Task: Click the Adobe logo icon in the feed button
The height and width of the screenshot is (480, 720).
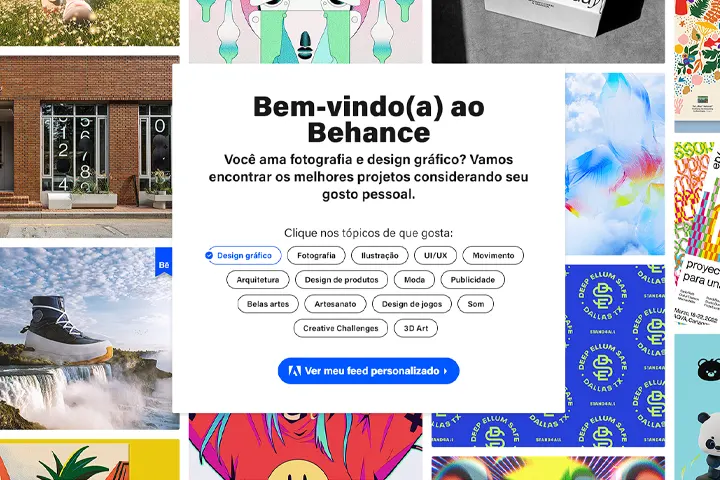Action: (294, 371)
